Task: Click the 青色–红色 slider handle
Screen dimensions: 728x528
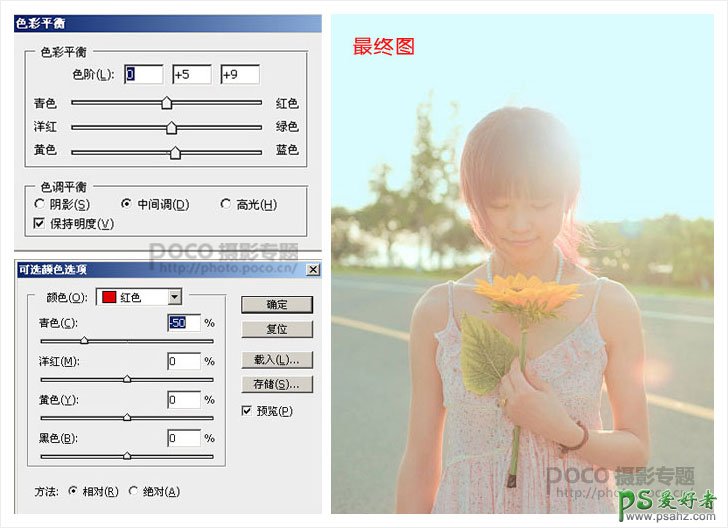Action: coord(167,103)
